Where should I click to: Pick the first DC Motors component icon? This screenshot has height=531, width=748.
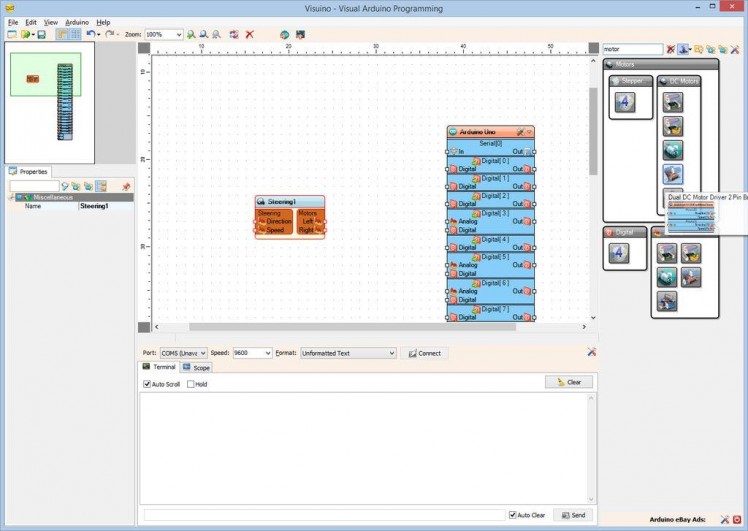pyautogui.click(x=673, y=101)
